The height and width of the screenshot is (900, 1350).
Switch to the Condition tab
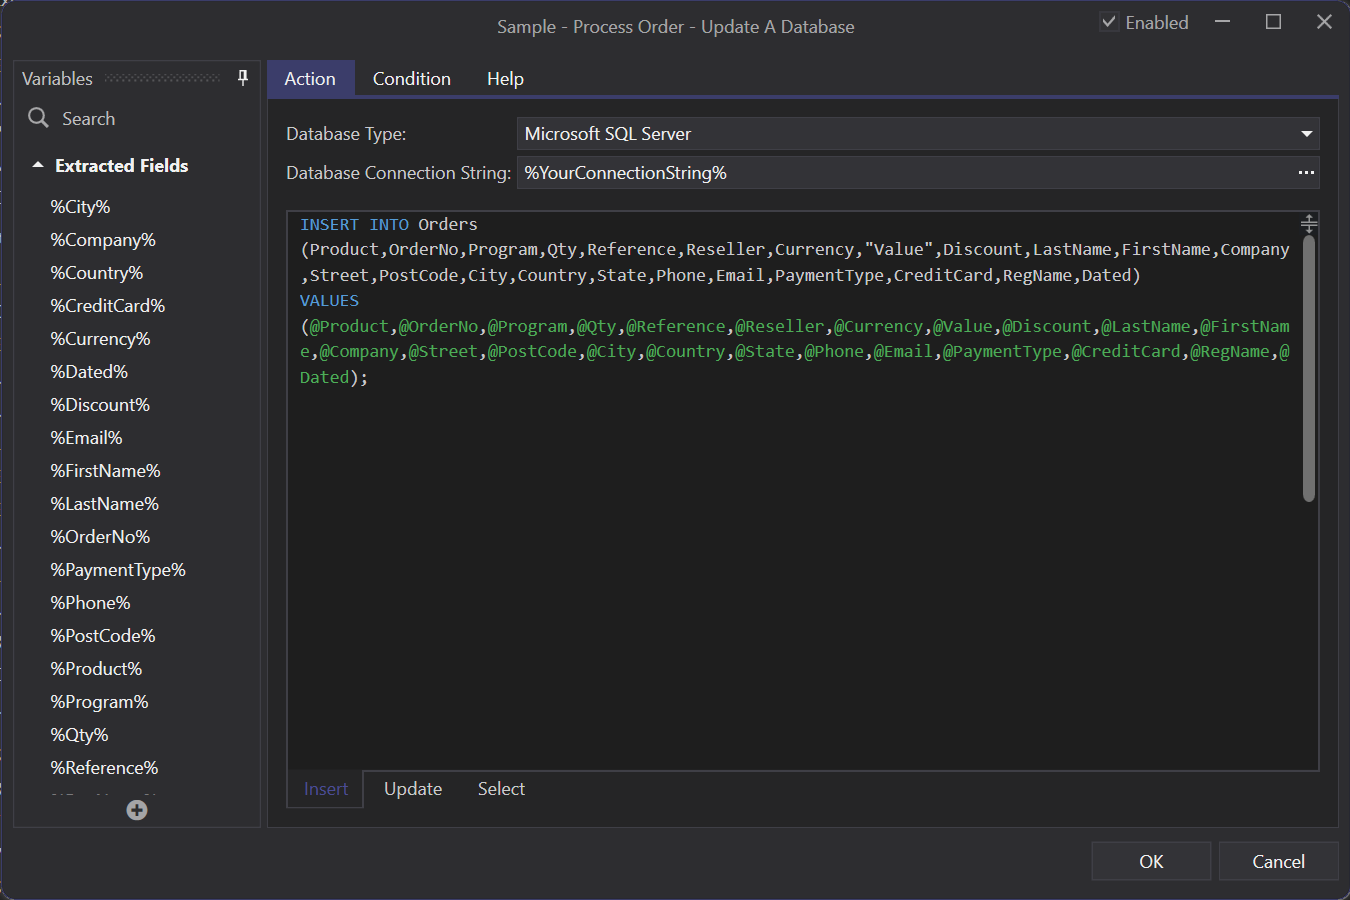[412, 79]
